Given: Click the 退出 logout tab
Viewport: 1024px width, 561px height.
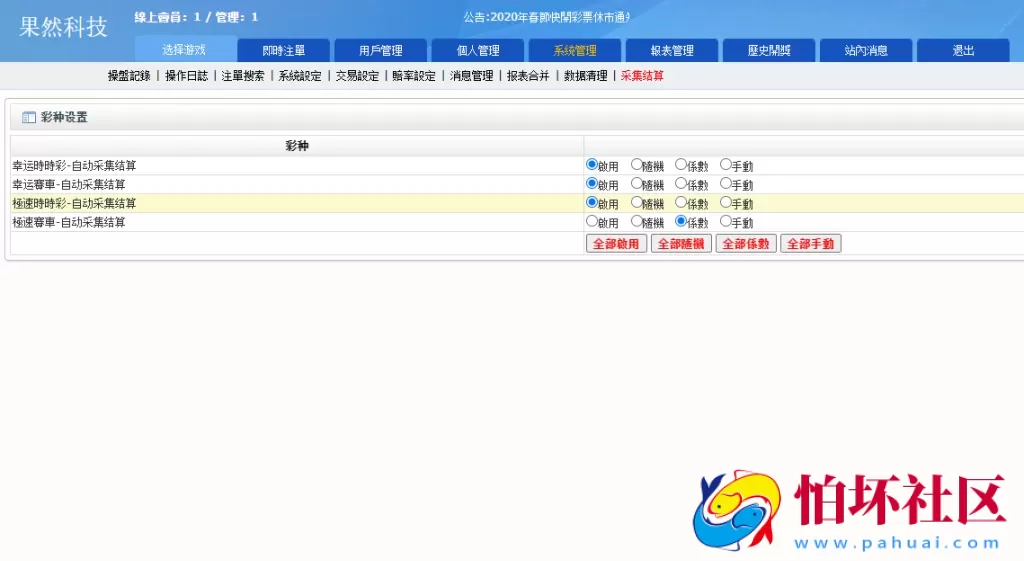Looking at the screenshot, I should coord(963,50).
